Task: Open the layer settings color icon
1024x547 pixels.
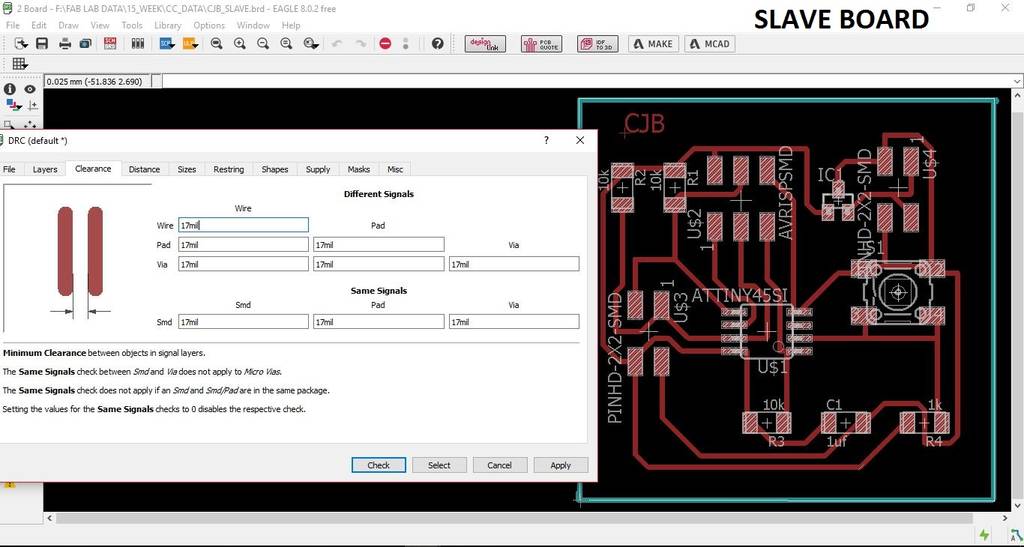Action: pyautogui.click(x=12, y=105)
